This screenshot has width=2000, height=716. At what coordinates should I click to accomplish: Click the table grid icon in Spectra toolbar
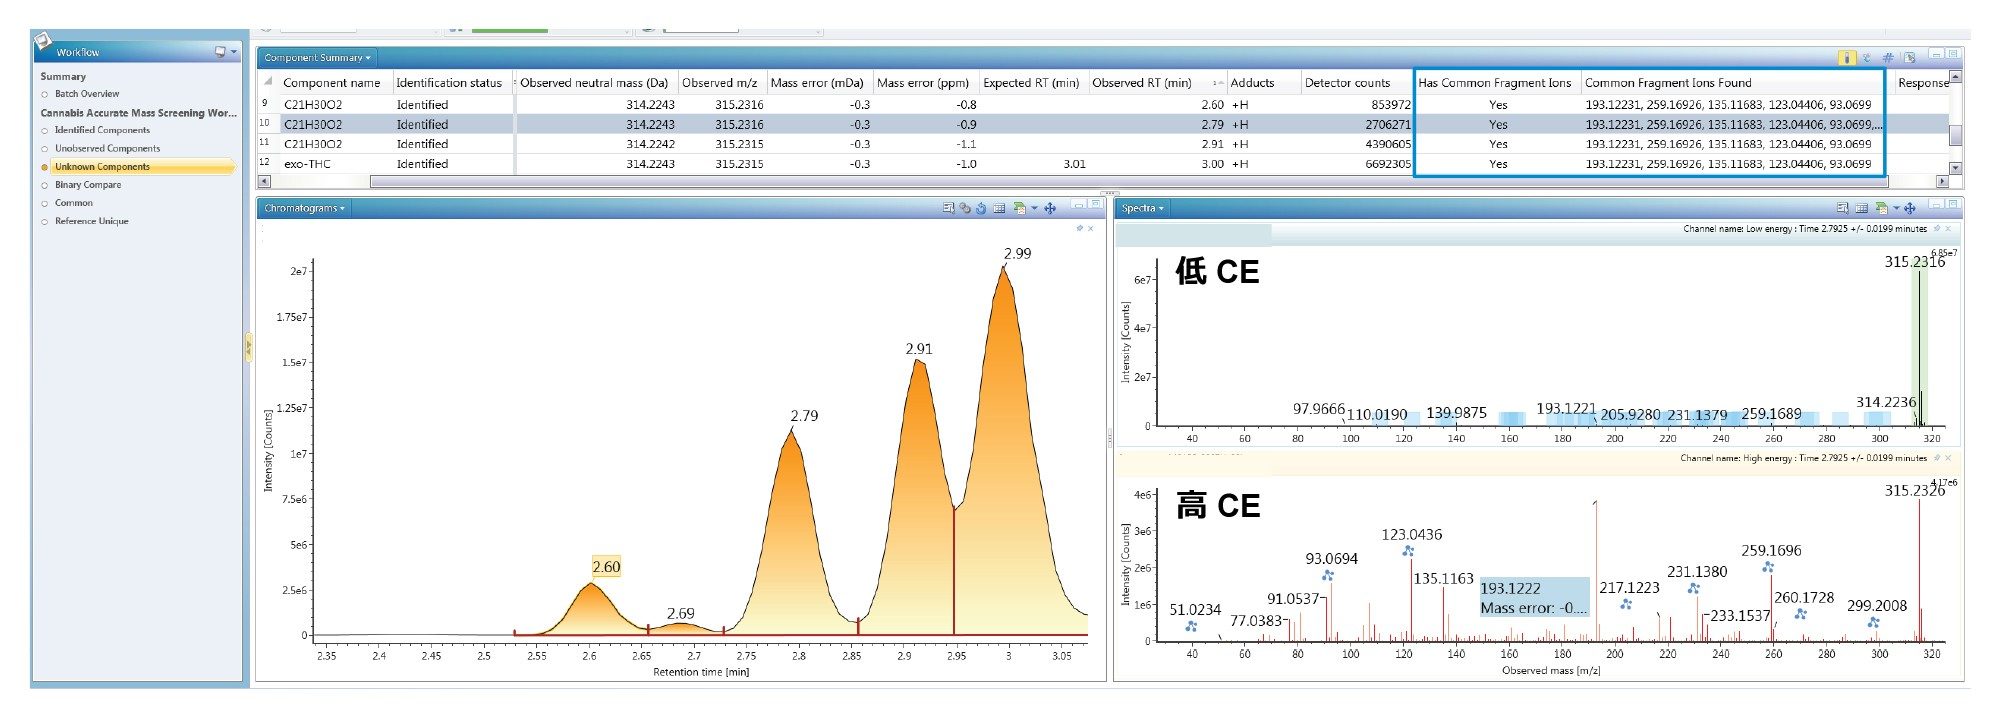pyautogui.click(x=1861, y=208)
